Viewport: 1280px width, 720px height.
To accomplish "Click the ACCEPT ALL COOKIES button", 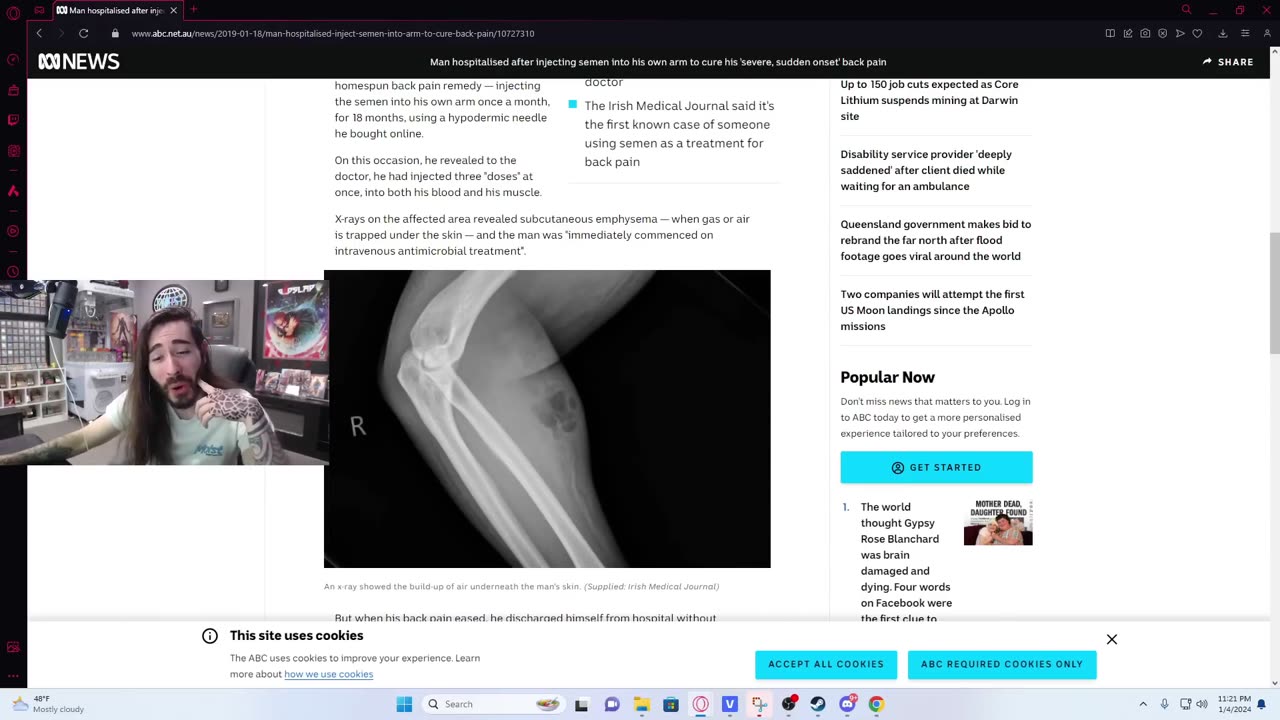I will pos(826,664).
